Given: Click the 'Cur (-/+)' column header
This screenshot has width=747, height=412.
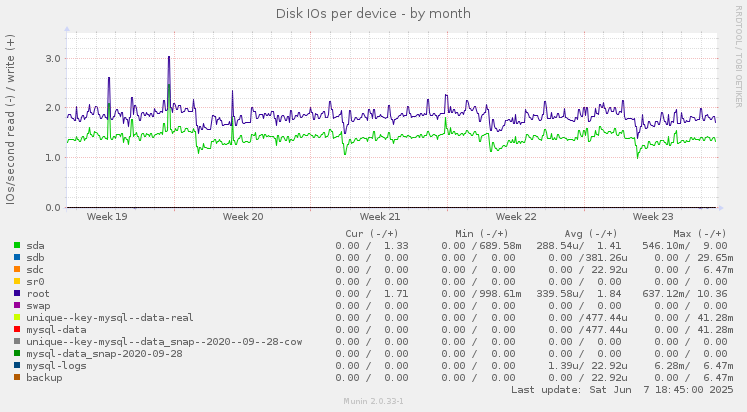Looking at the screenshot, I should click(372, 233).
